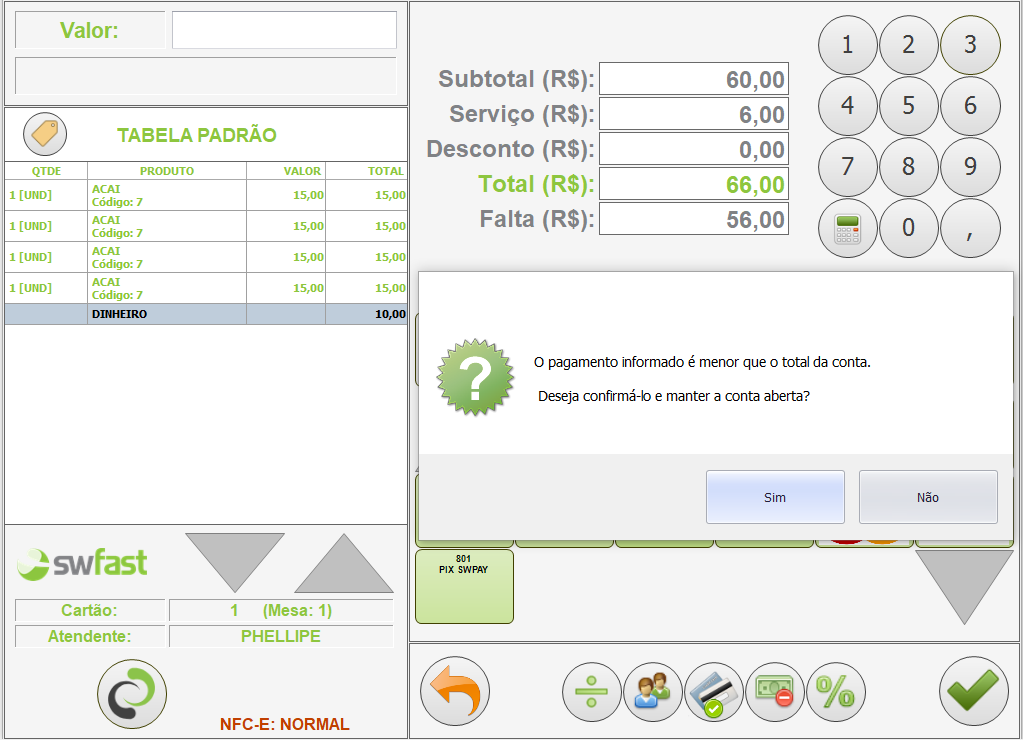The image size is (1023, 740).
Task: Click the dialog message about pagamento informado
Action: (x=702, y=362)
